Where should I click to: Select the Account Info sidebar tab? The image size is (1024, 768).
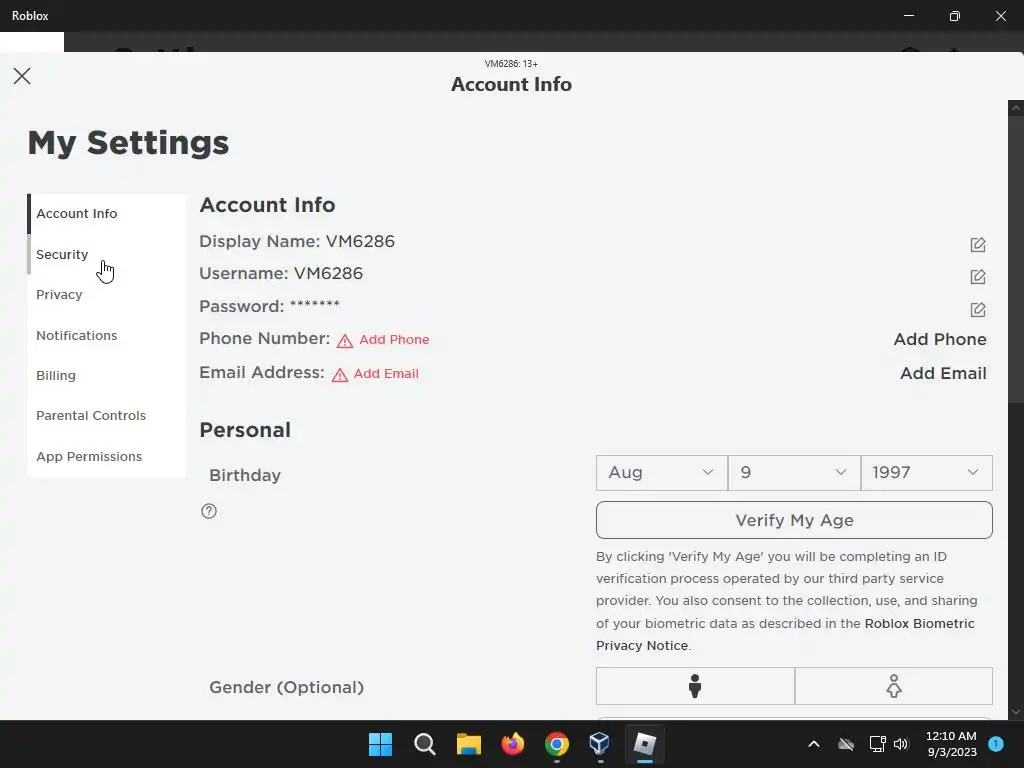[x=106, y=214]
